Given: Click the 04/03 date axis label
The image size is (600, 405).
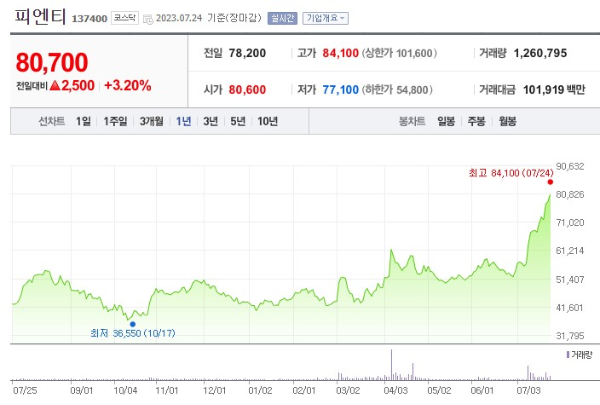Looking at the screenshot, I should point(395,391).
